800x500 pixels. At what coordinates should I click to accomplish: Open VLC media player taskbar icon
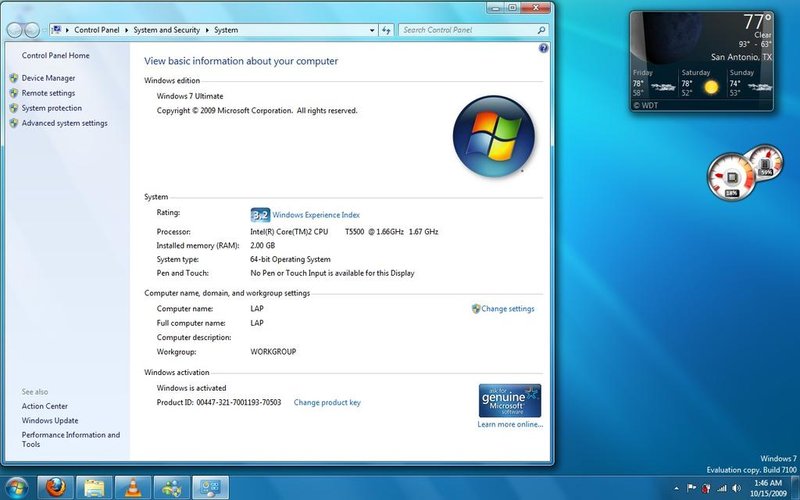[133, 488]
